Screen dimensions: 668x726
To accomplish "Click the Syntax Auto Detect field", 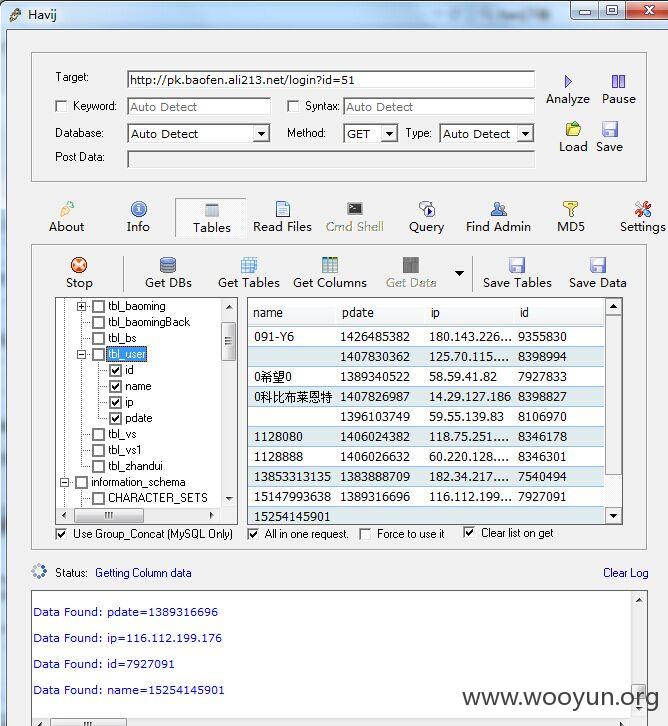I will [439, 106].
